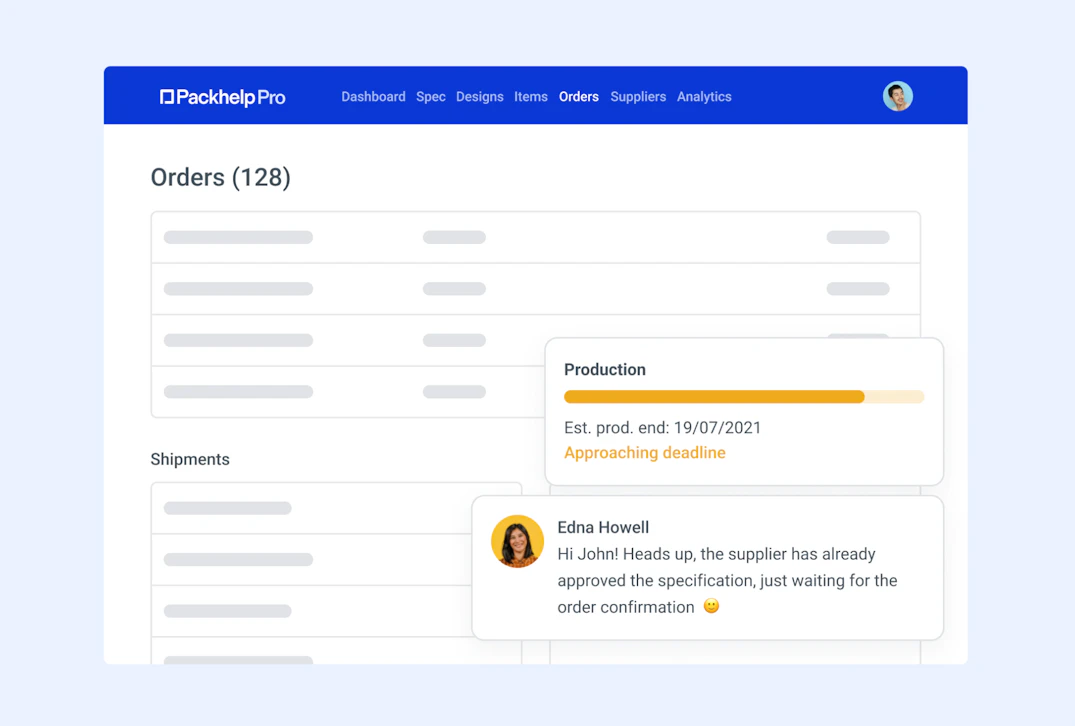
Task: Click Edna Howell's profile picture
Action: click(517, 541)
